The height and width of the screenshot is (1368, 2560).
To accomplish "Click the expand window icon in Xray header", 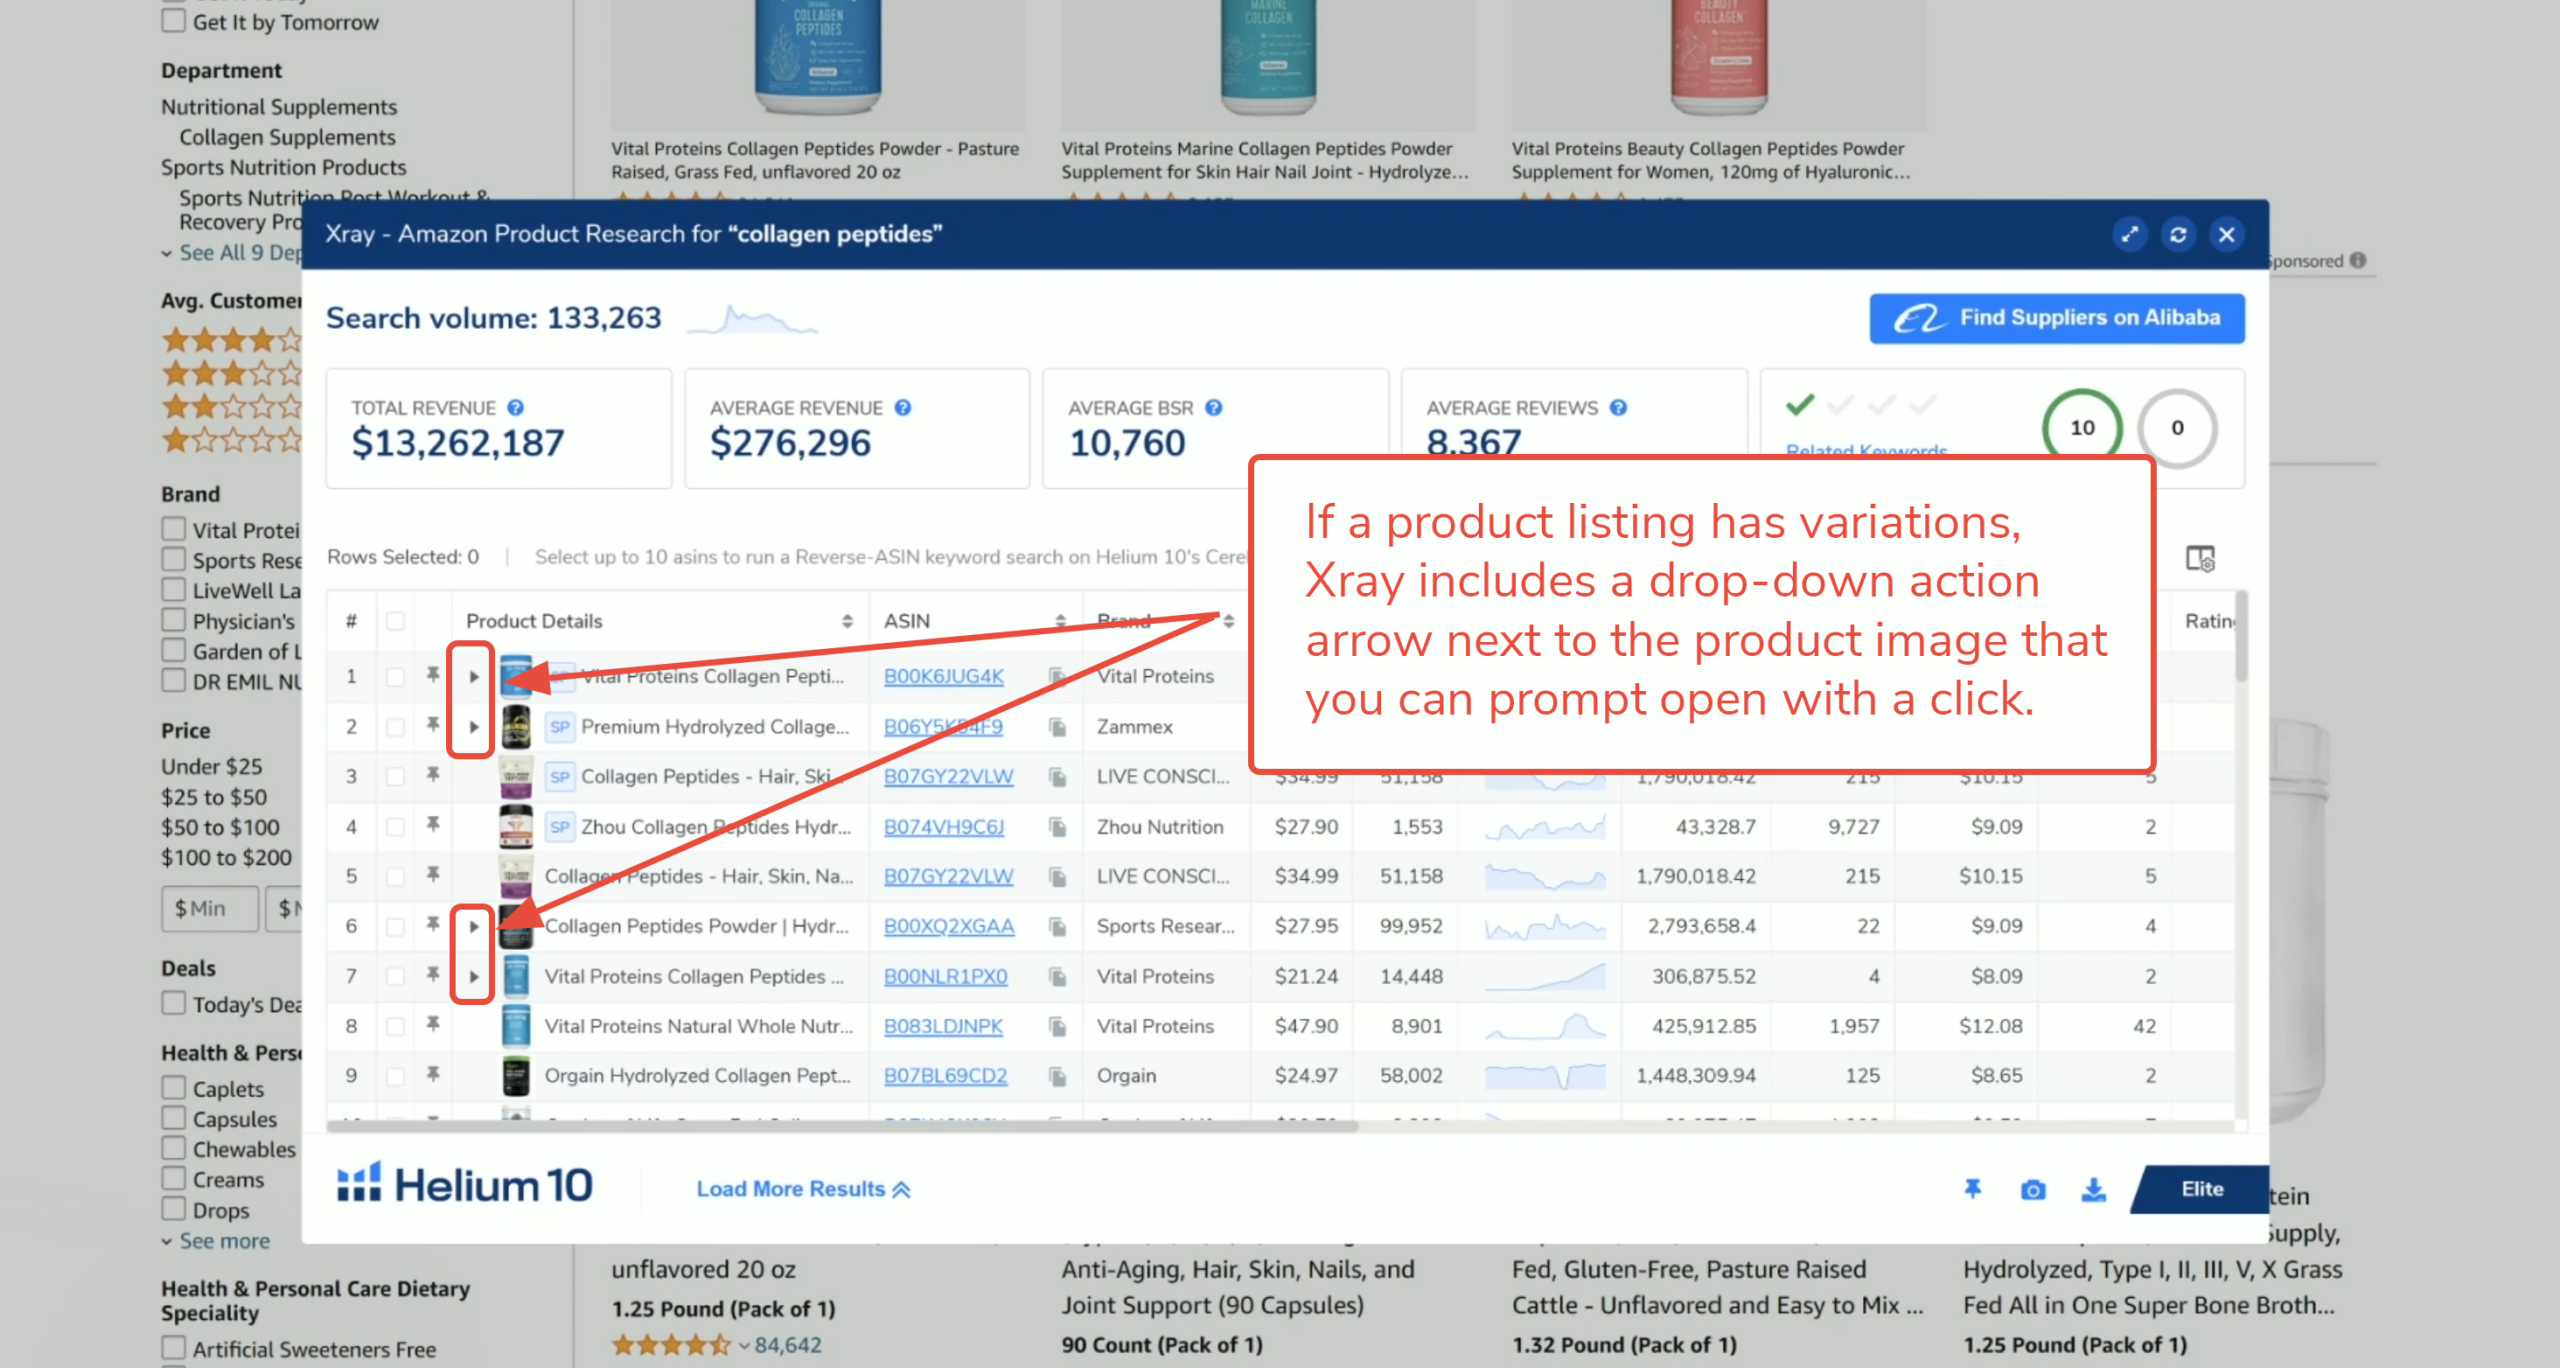I will click(x=2129, y=235).
